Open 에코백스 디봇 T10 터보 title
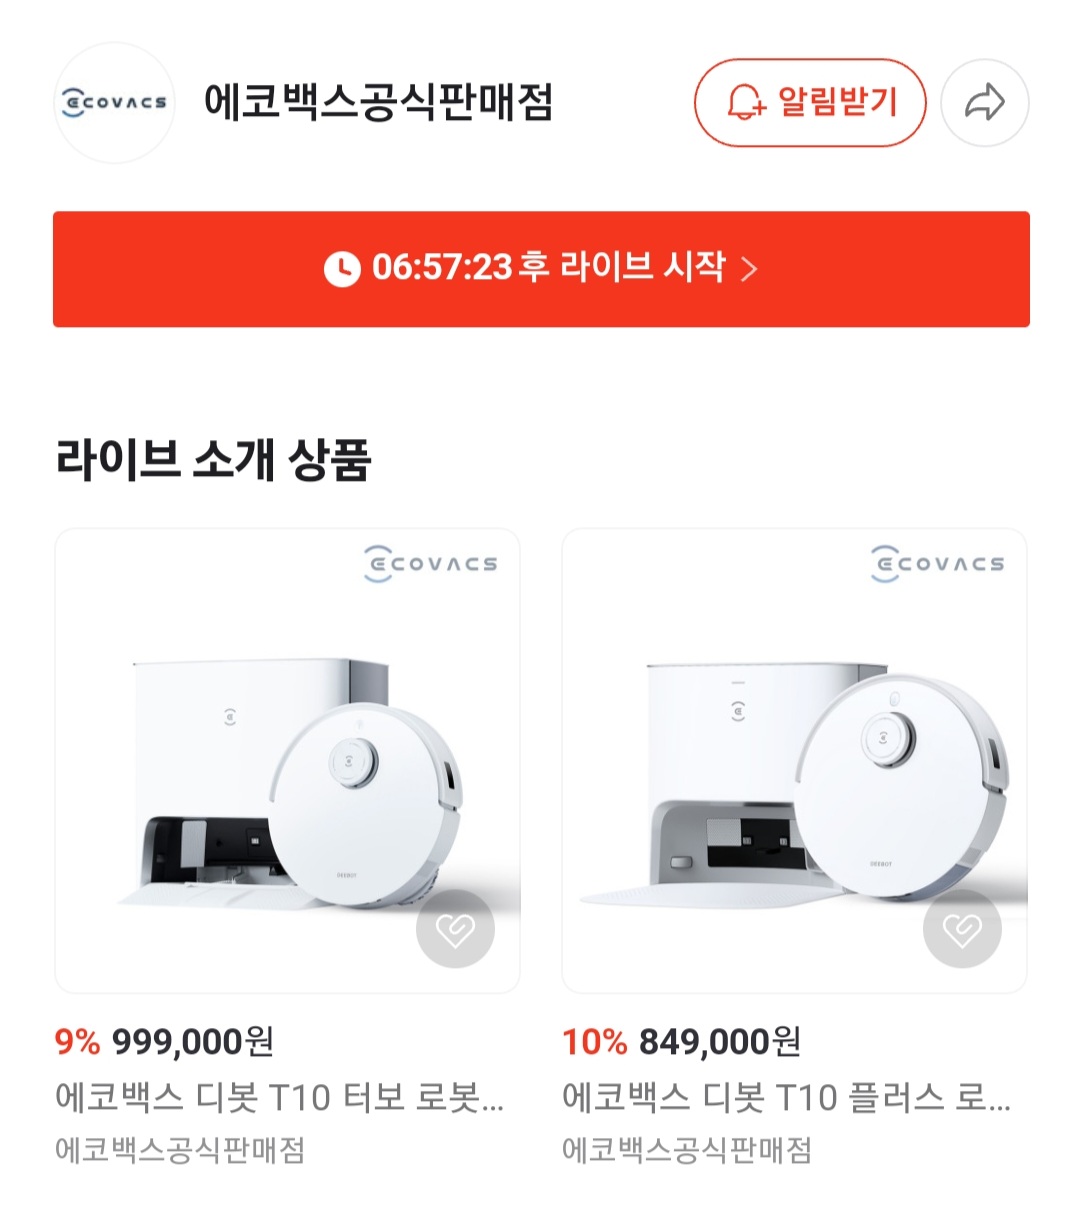 tap(279, 1097)
